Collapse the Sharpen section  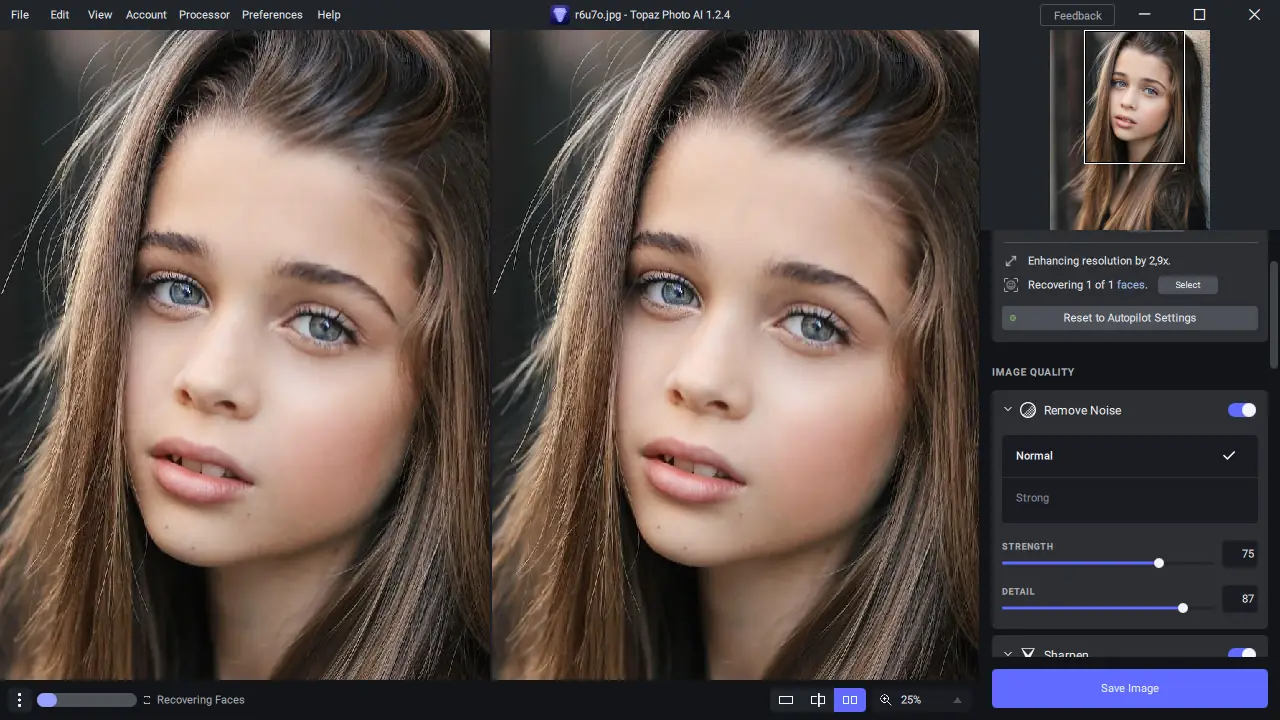[1008, 655]
